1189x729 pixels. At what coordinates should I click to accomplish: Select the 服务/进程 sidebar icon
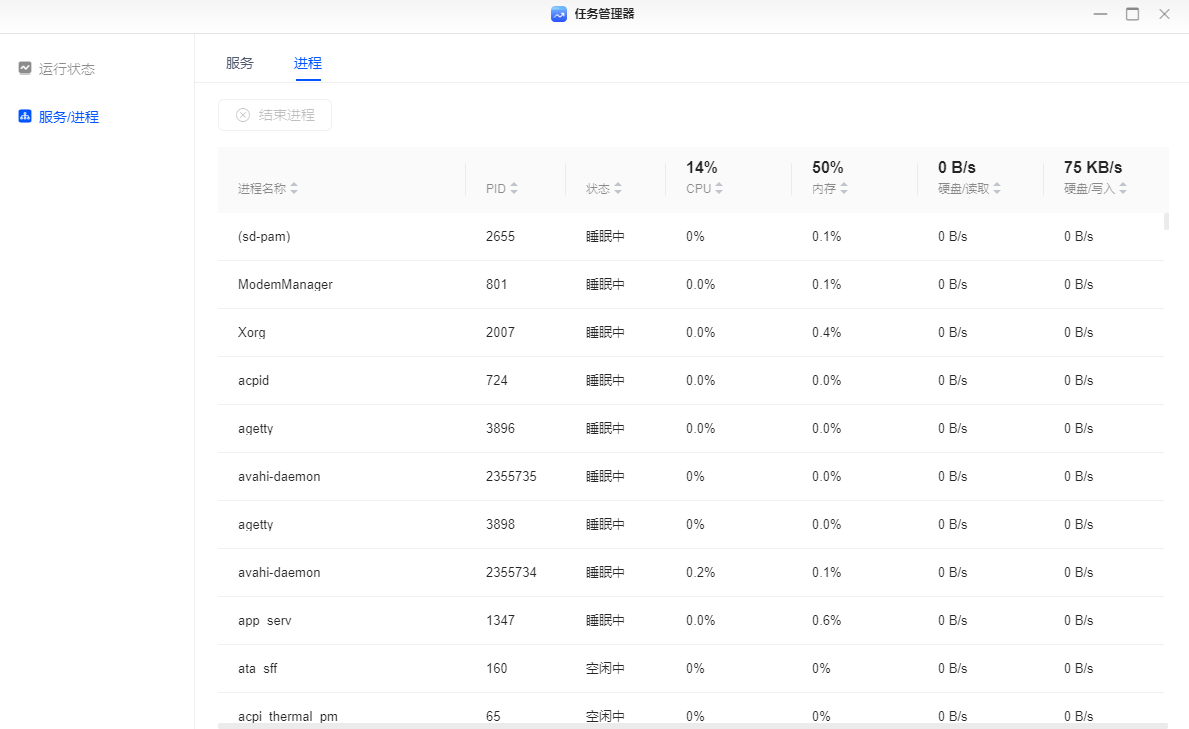point(25,116)
